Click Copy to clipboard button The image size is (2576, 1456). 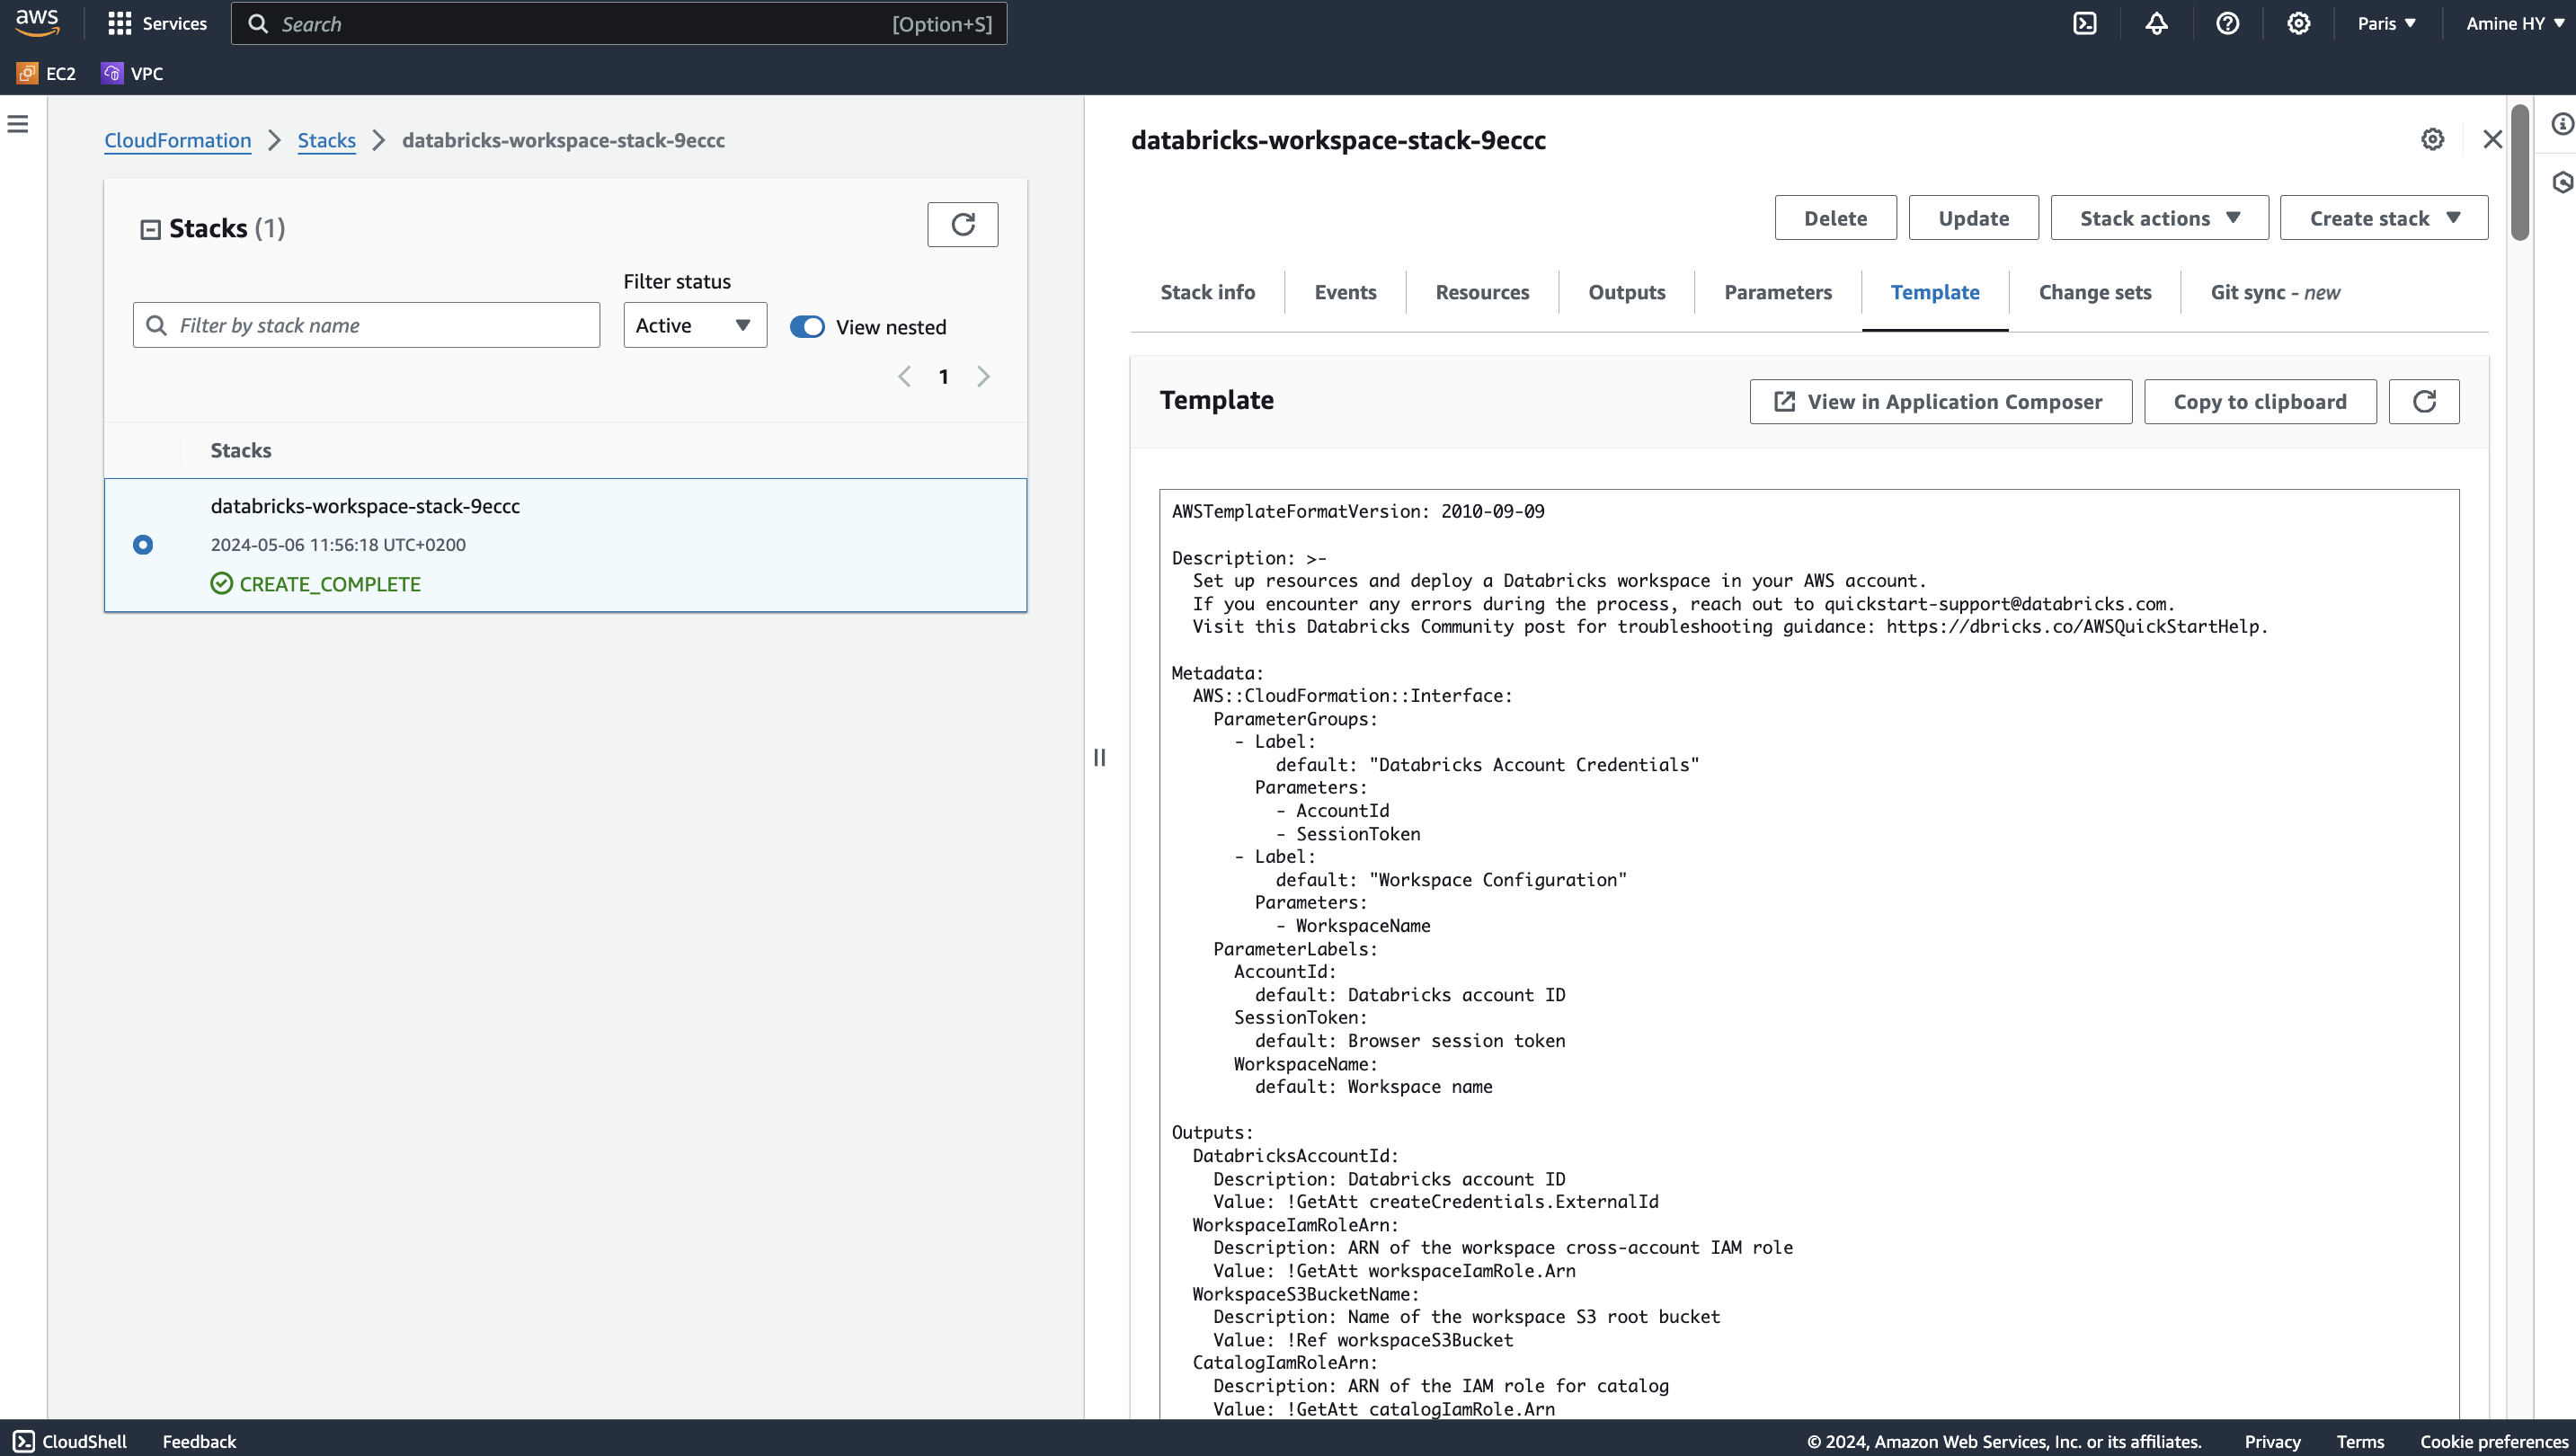[2259, 401]
